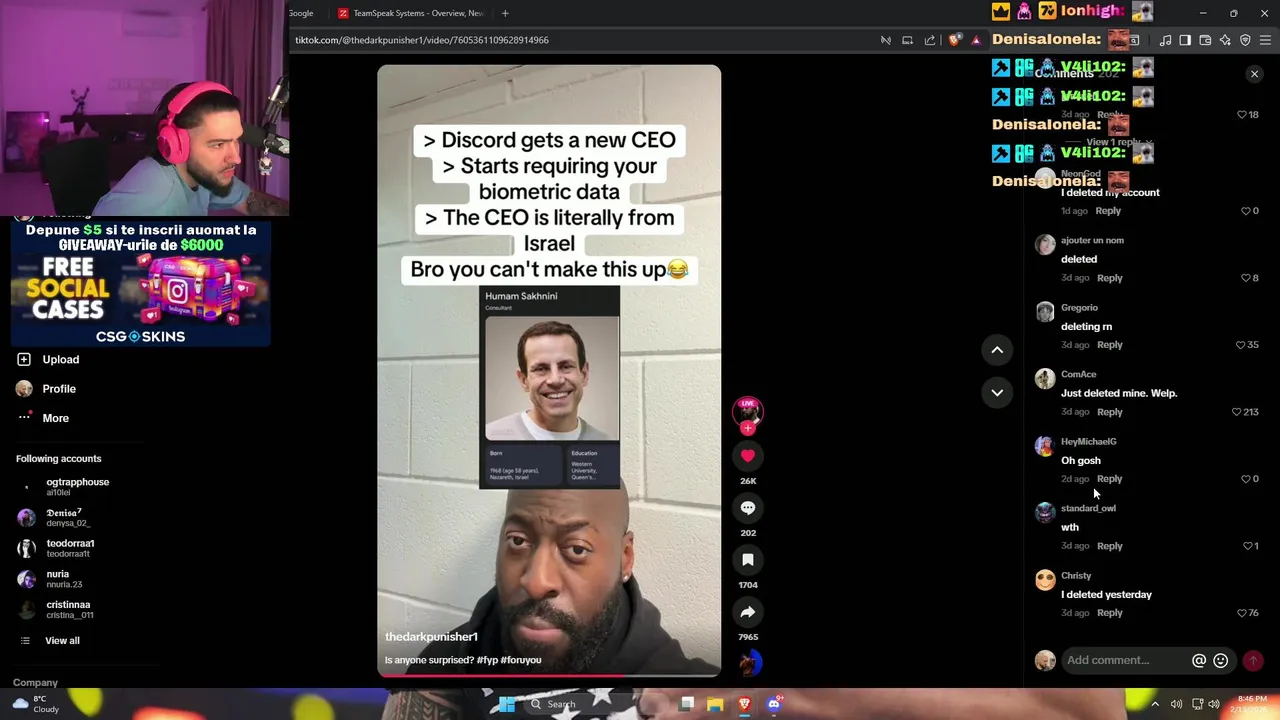Like HeyMichaelG's "Oh gosh" comment
The height and width of the screenshot is (720, 1280).
pos(1246,479)
